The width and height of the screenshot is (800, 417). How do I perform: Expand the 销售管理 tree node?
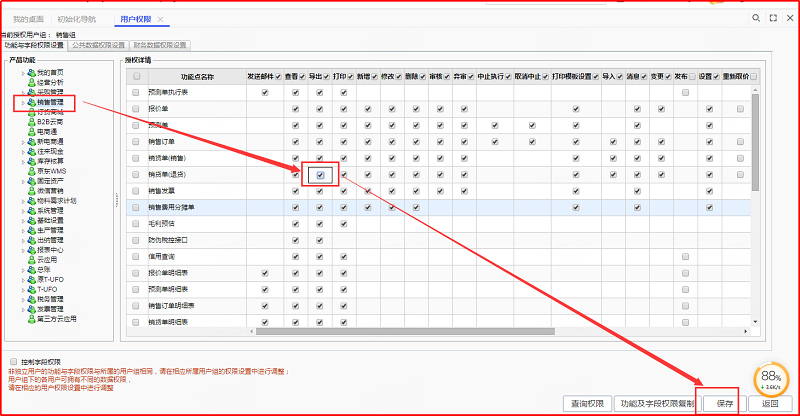(23, 102)
